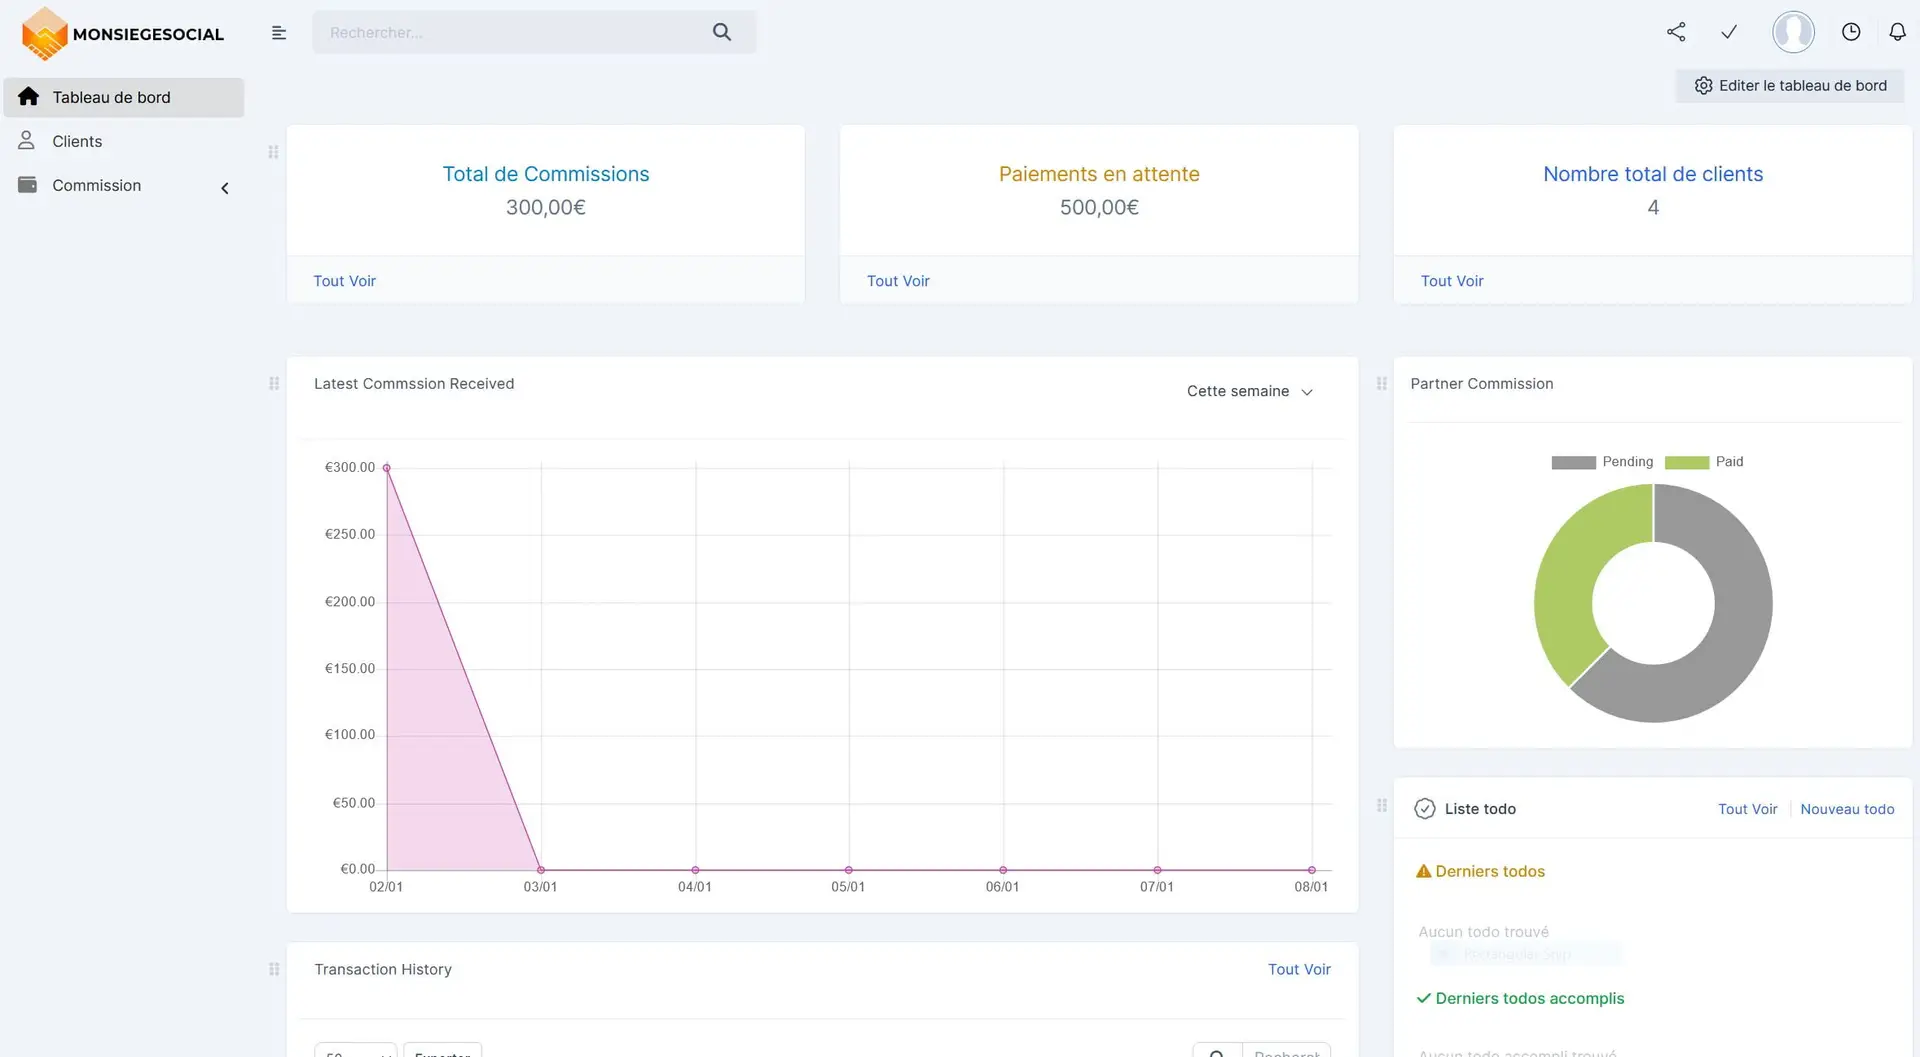Click Editer le tableau de bord button

pos(1790,86)
